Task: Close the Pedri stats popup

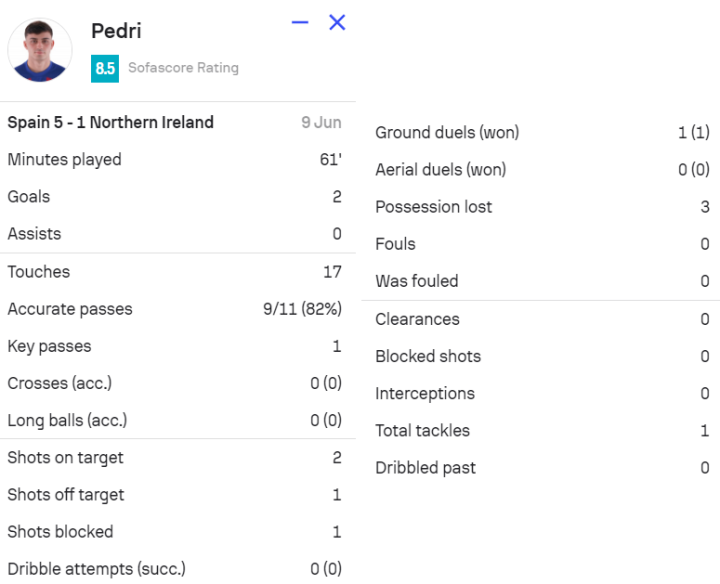Action: coord(337,22)
